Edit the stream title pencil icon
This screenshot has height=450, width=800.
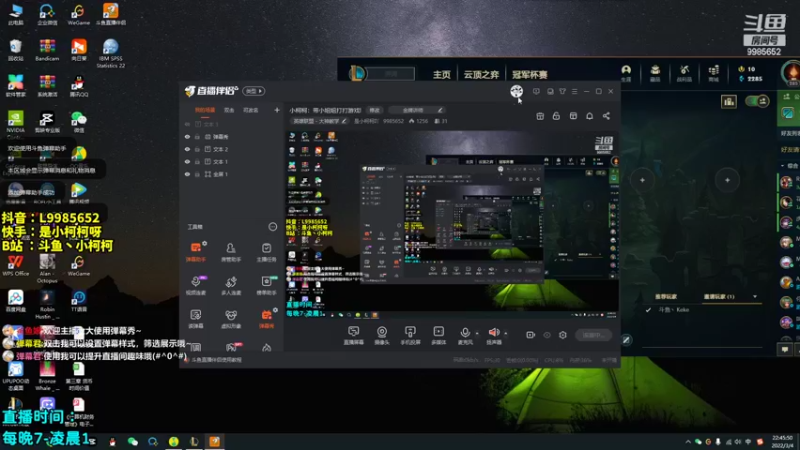point(440,110)
